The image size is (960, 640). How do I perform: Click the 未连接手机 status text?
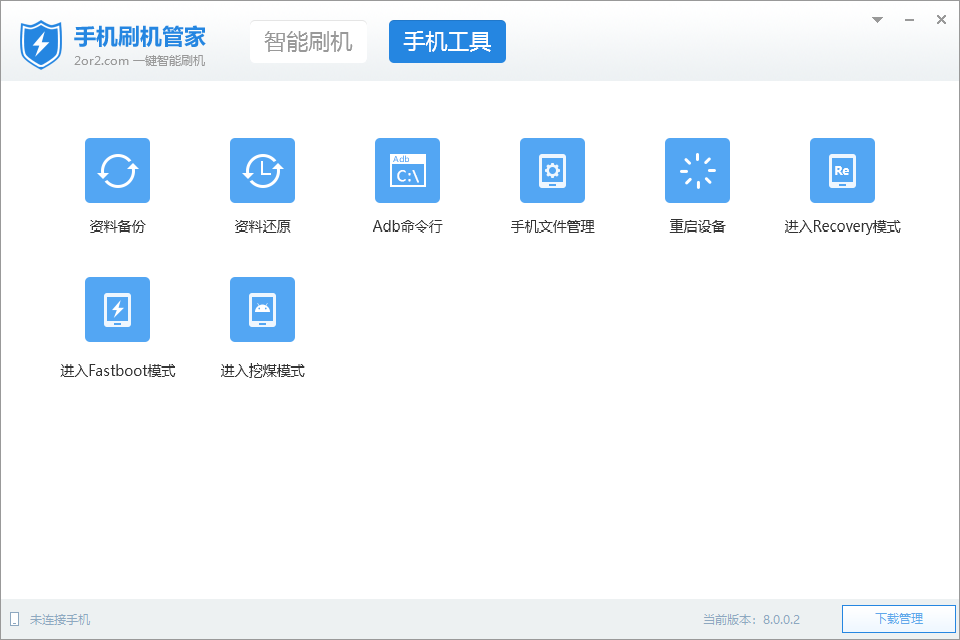tap(60, 620)
